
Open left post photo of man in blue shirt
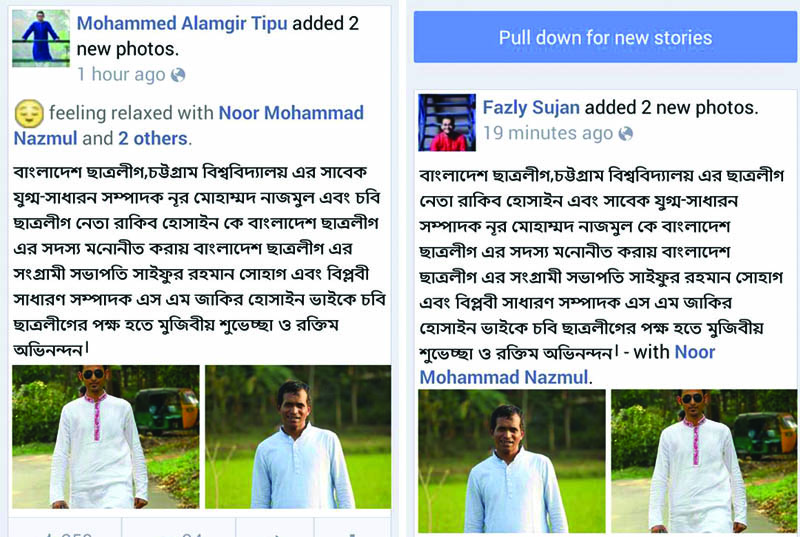[298, 437]
